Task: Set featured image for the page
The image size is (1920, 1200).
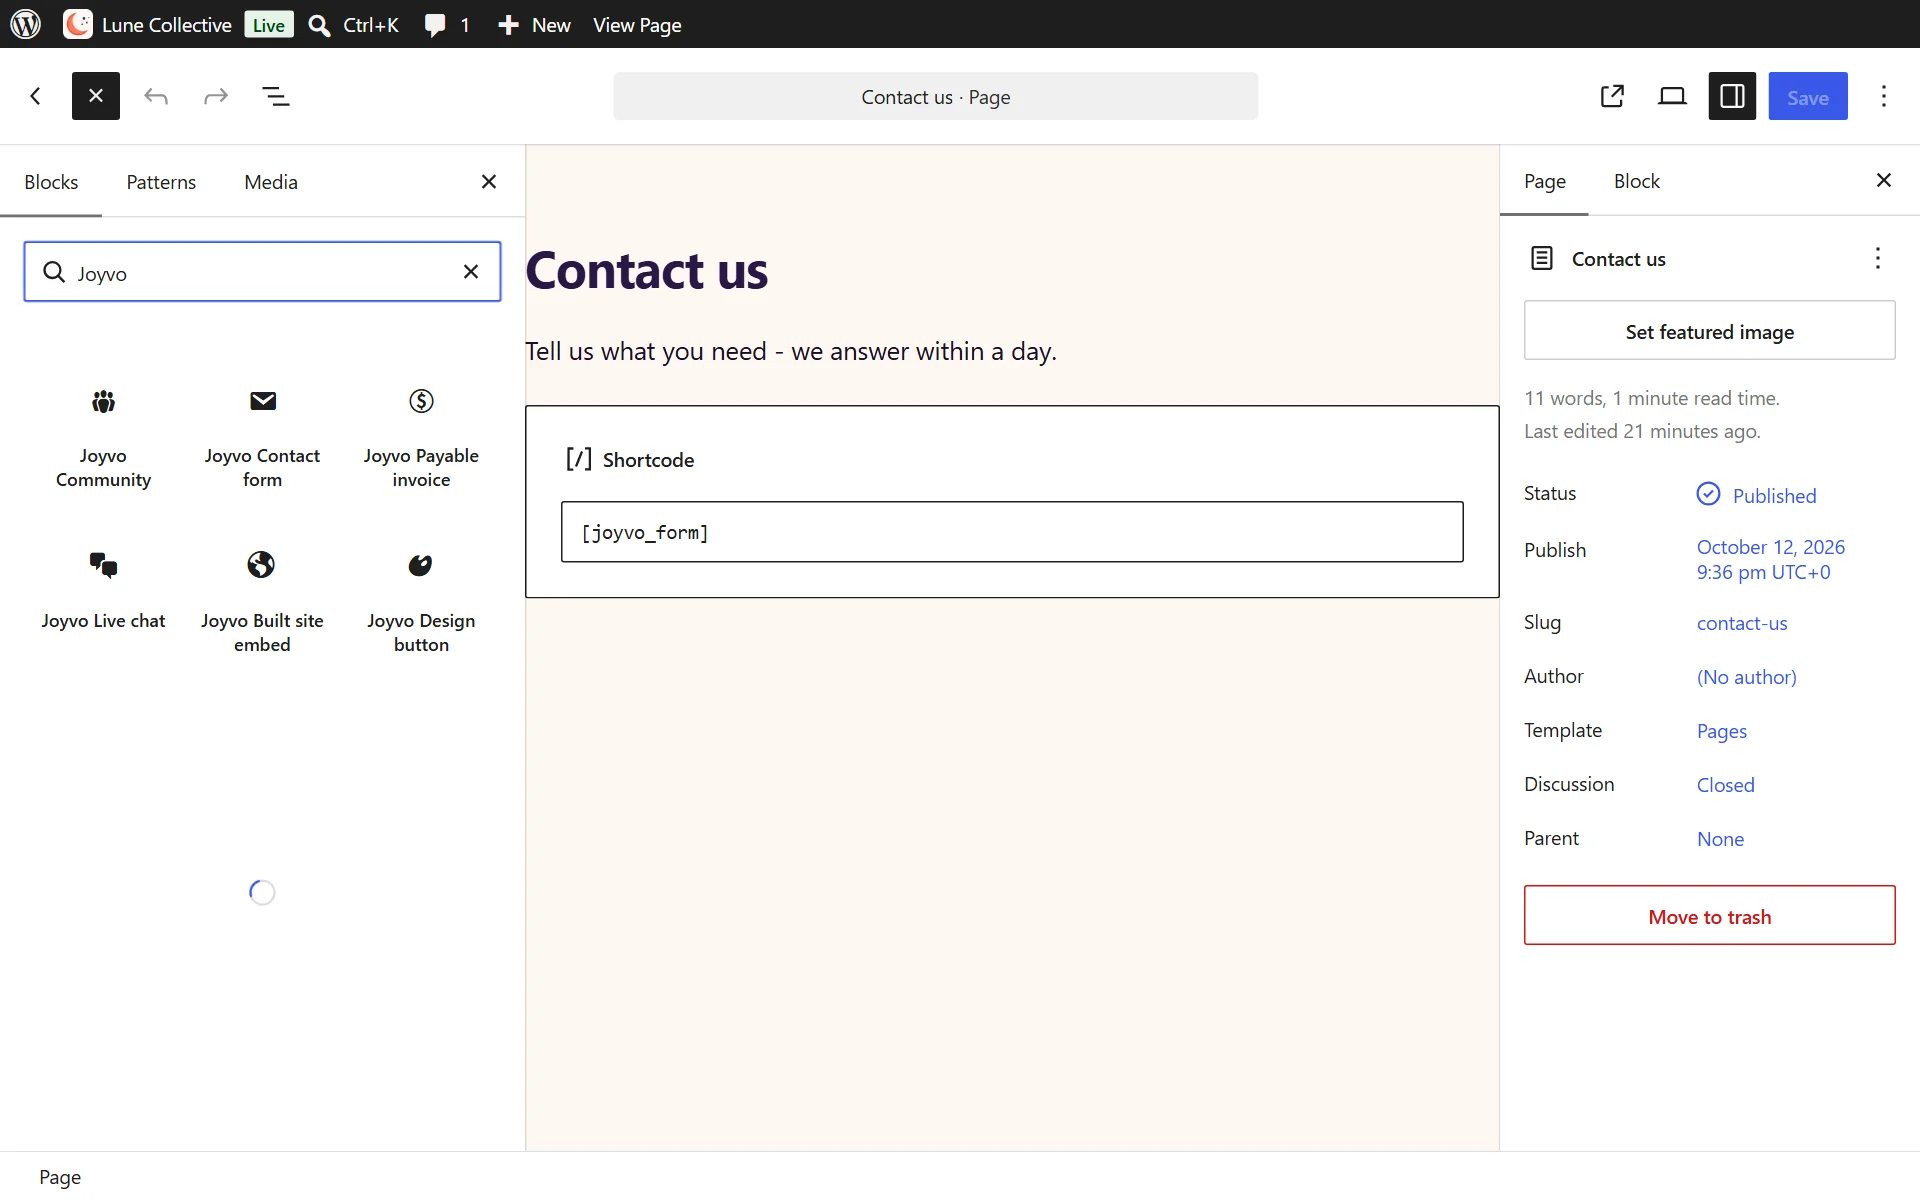Action: tap(1709, 331)
